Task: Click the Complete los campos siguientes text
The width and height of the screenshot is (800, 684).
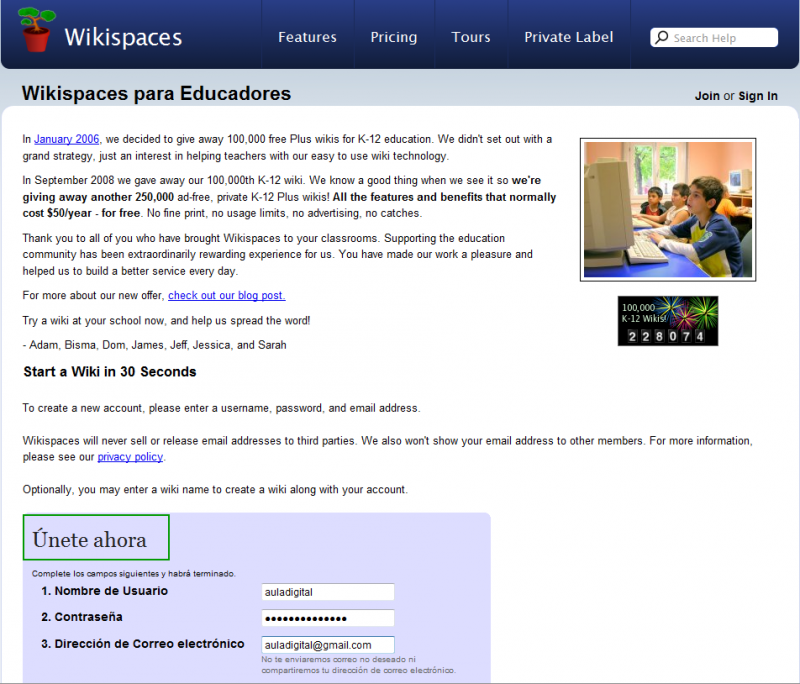Action: (x=134, y=574)
